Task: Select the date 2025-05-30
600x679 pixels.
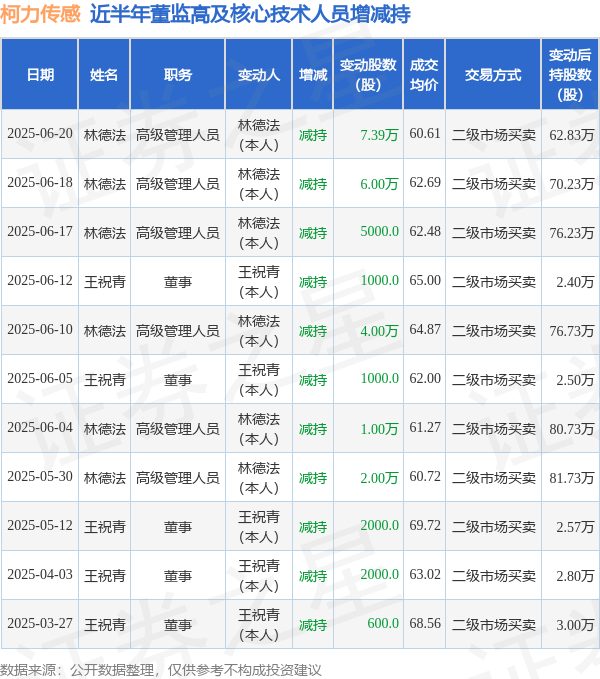Action: pos(40,476)
